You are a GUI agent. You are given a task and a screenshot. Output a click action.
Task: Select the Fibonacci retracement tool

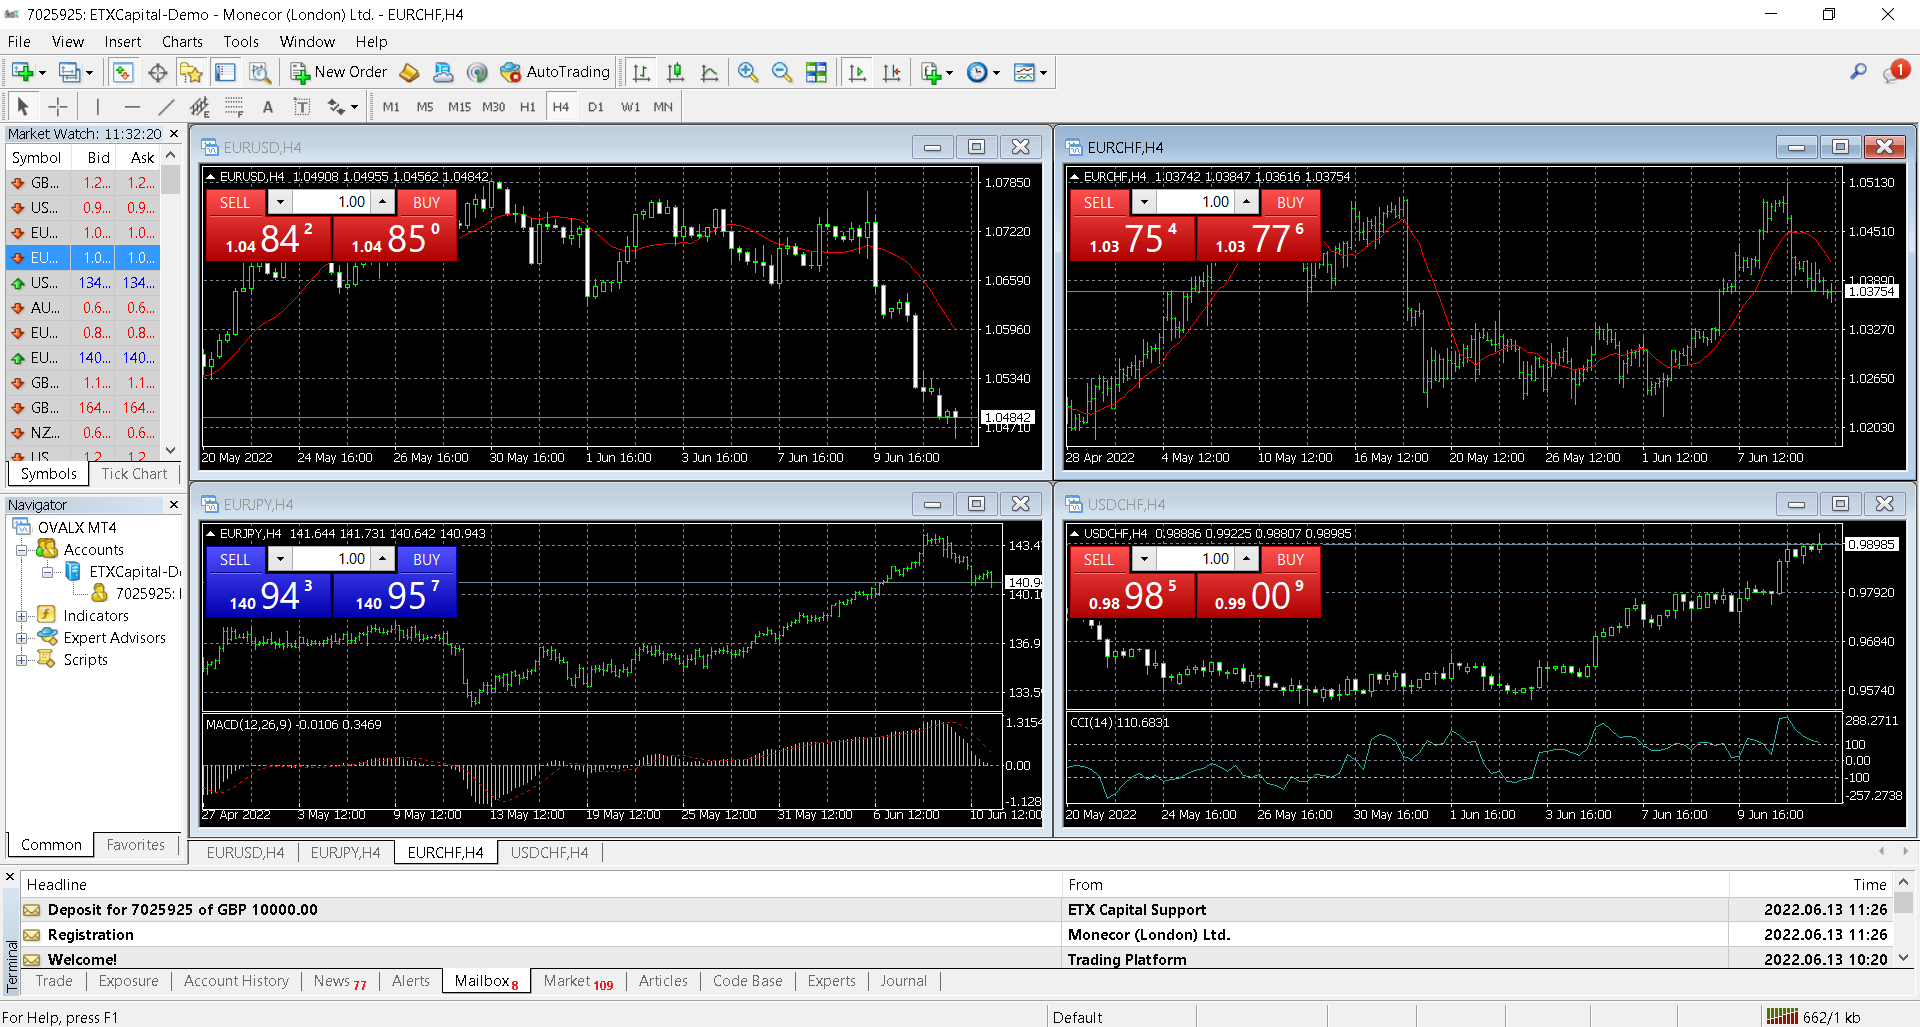(x=234, y=106)
